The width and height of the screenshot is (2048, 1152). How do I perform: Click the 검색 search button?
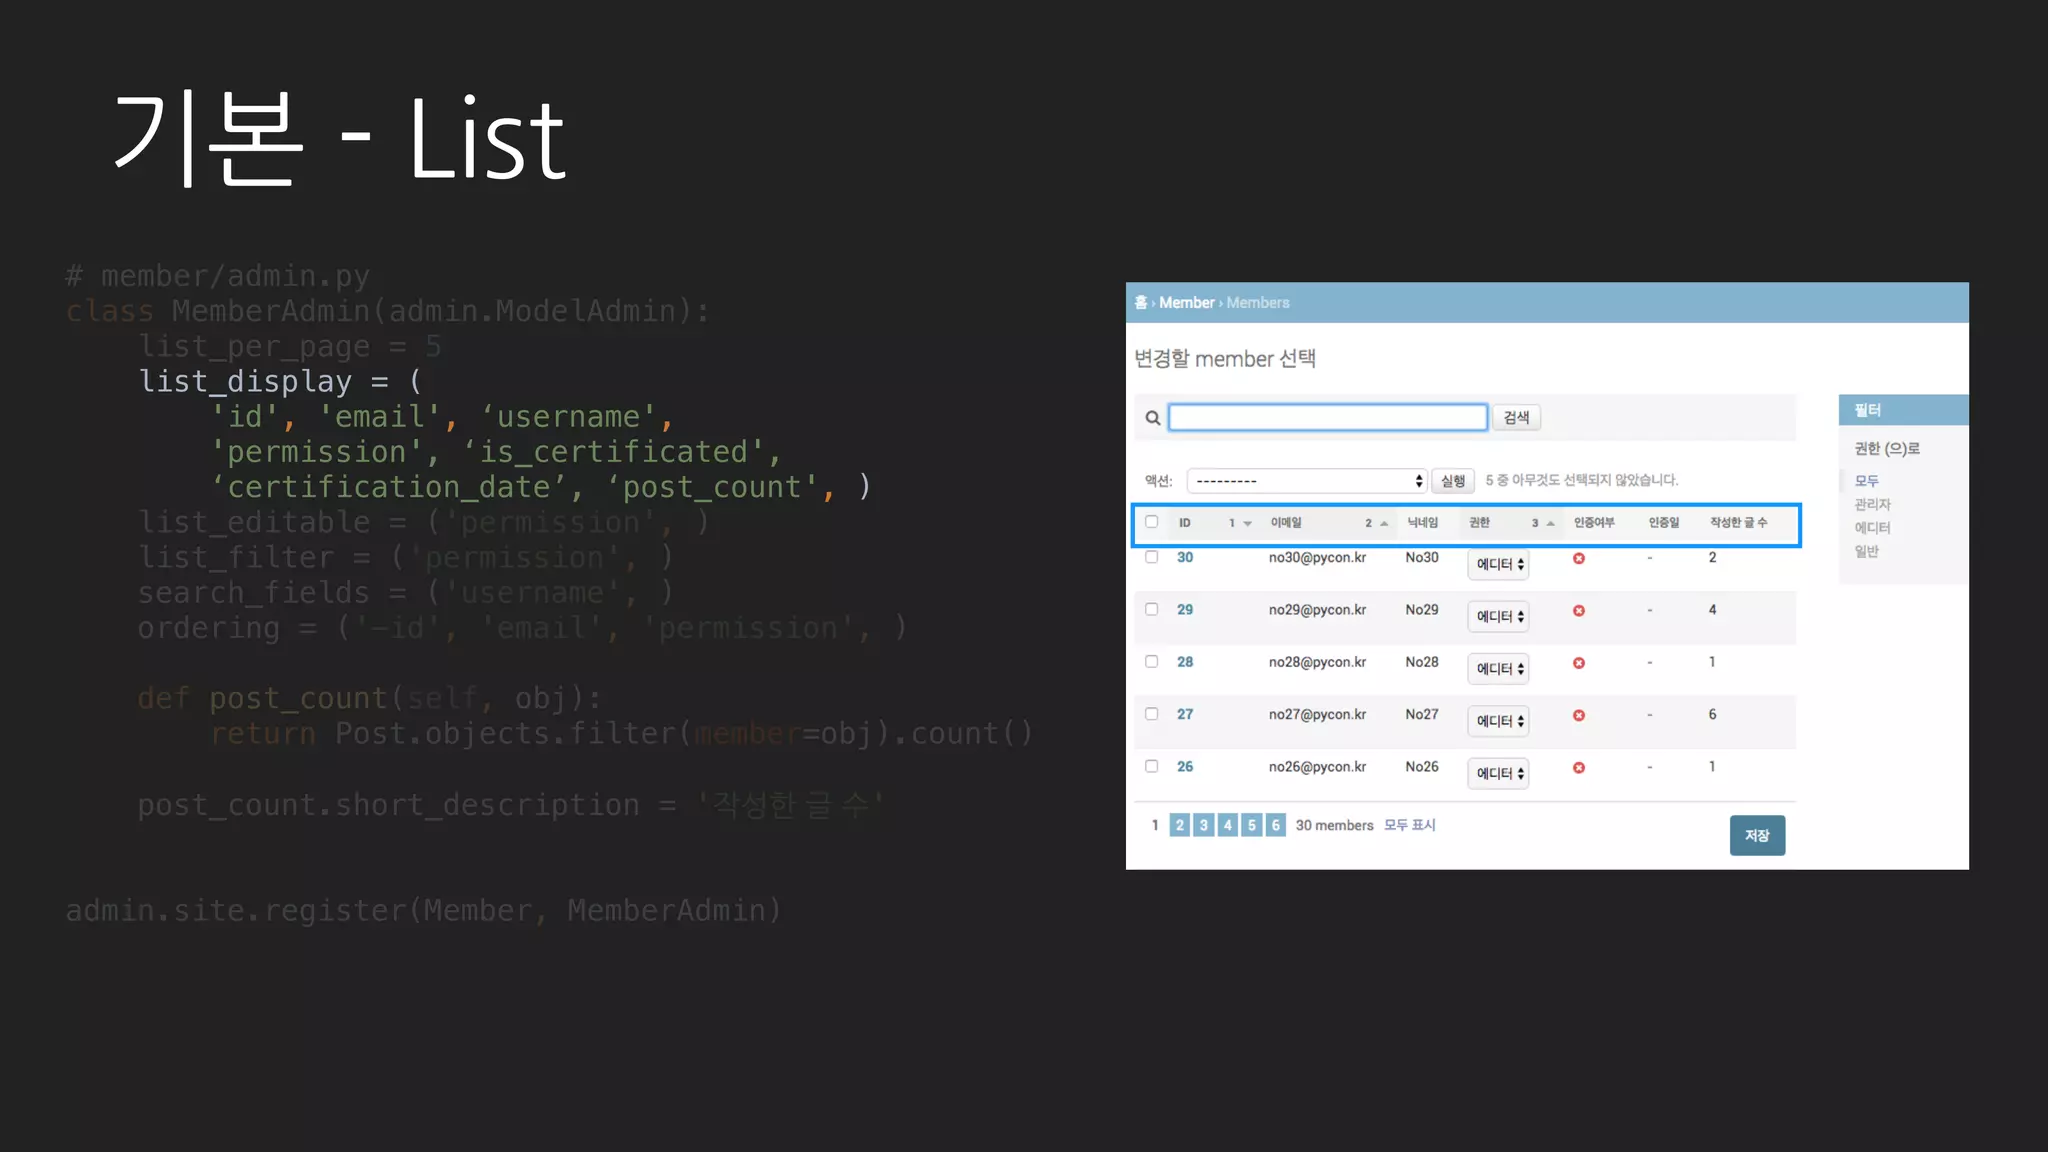[x=1516, y=417]
